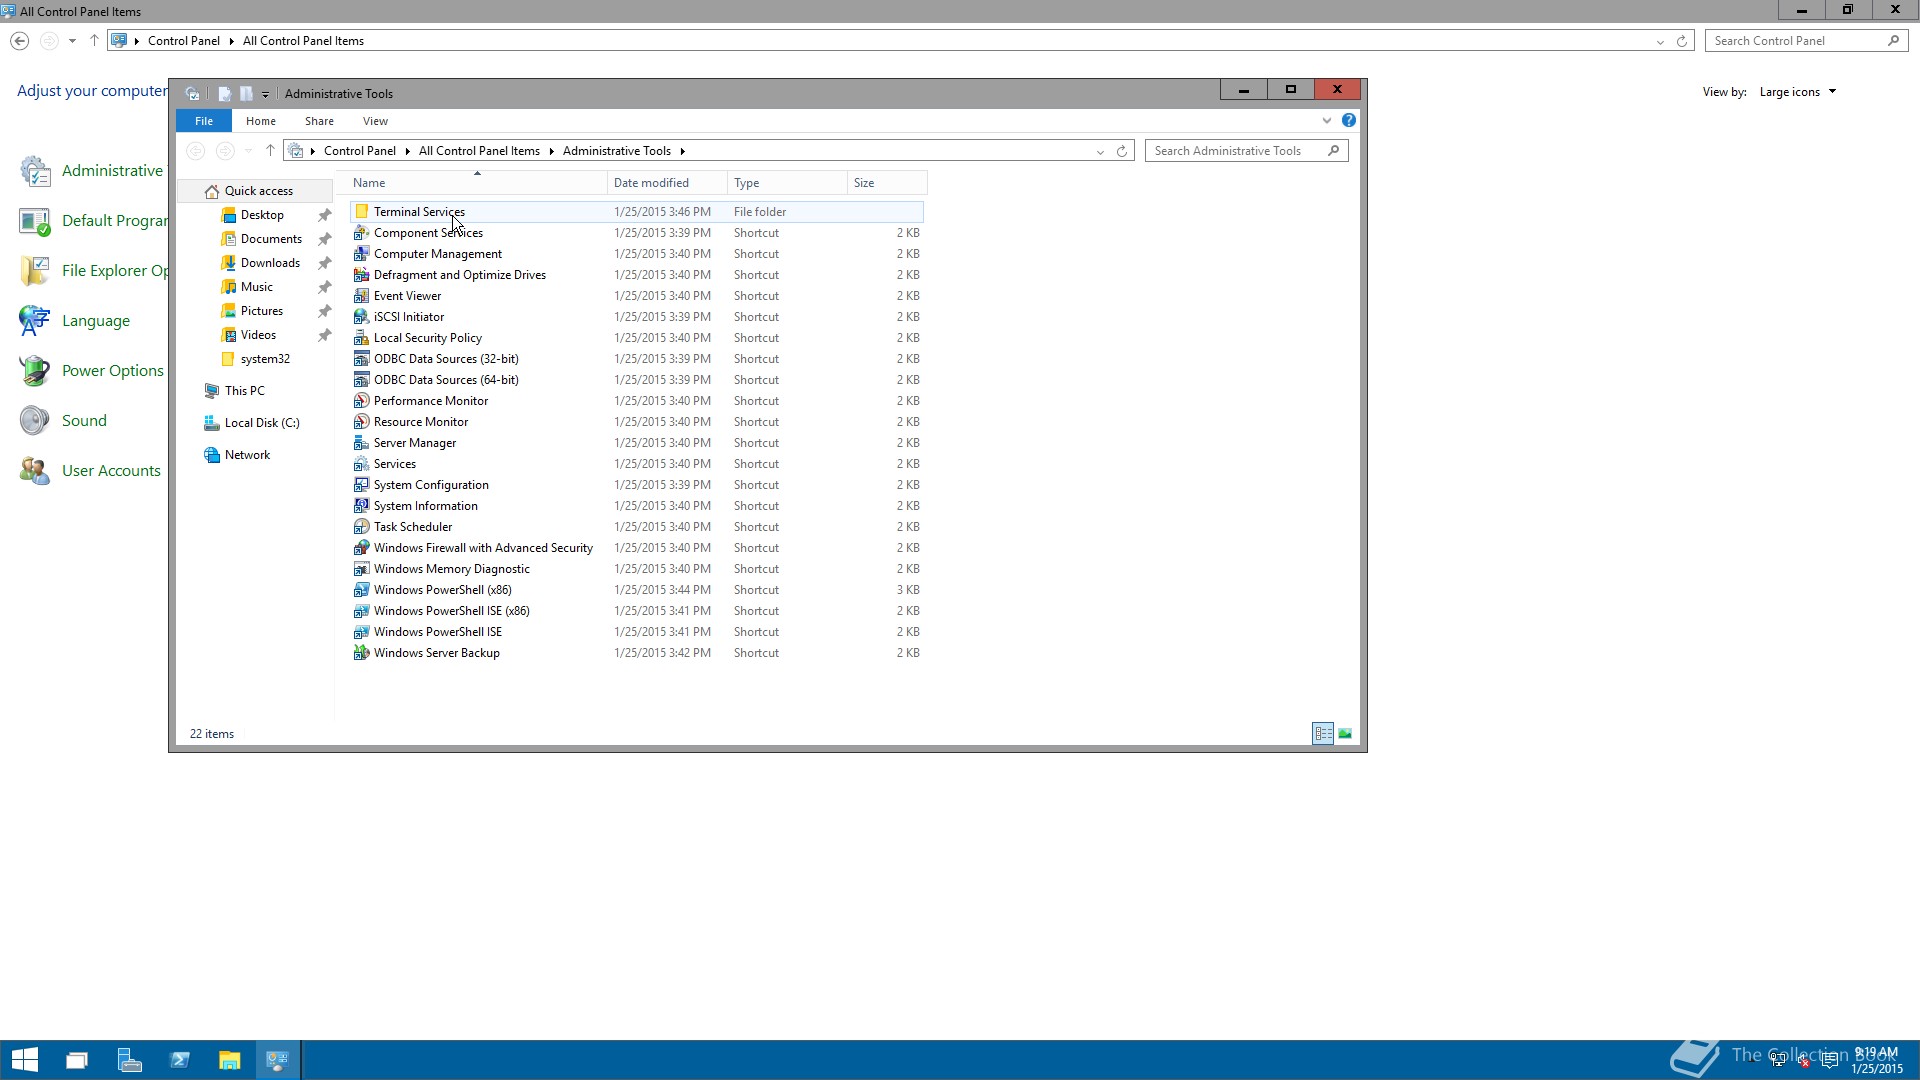Open the Windows Start button
The height and width of the screenshot is (1080, 1920).
pos(25,1060)
